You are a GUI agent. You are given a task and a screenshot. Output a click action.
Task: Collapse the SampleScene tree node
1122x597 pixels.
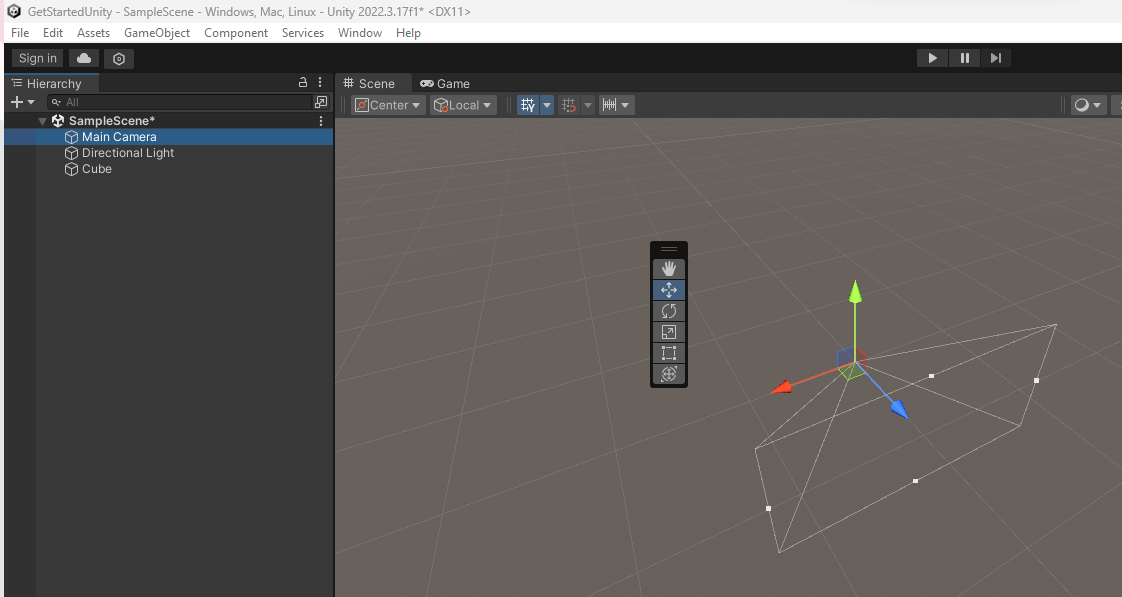click(42, 121)
